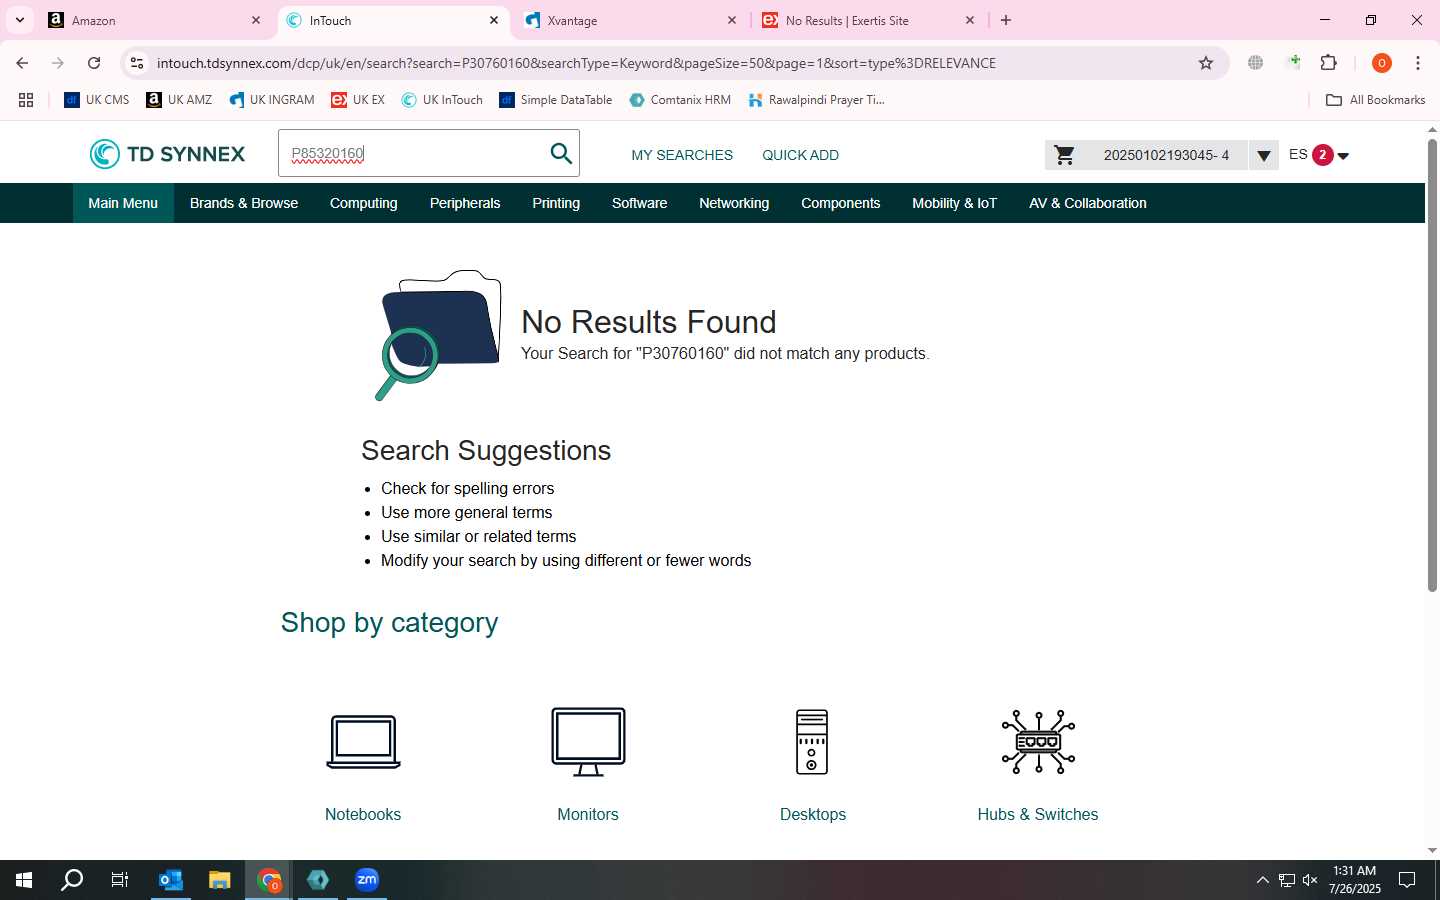The height and width of the screenshot is (900, 1440).
Task: Click the search magnifier icon
Action: click(561, 154)
